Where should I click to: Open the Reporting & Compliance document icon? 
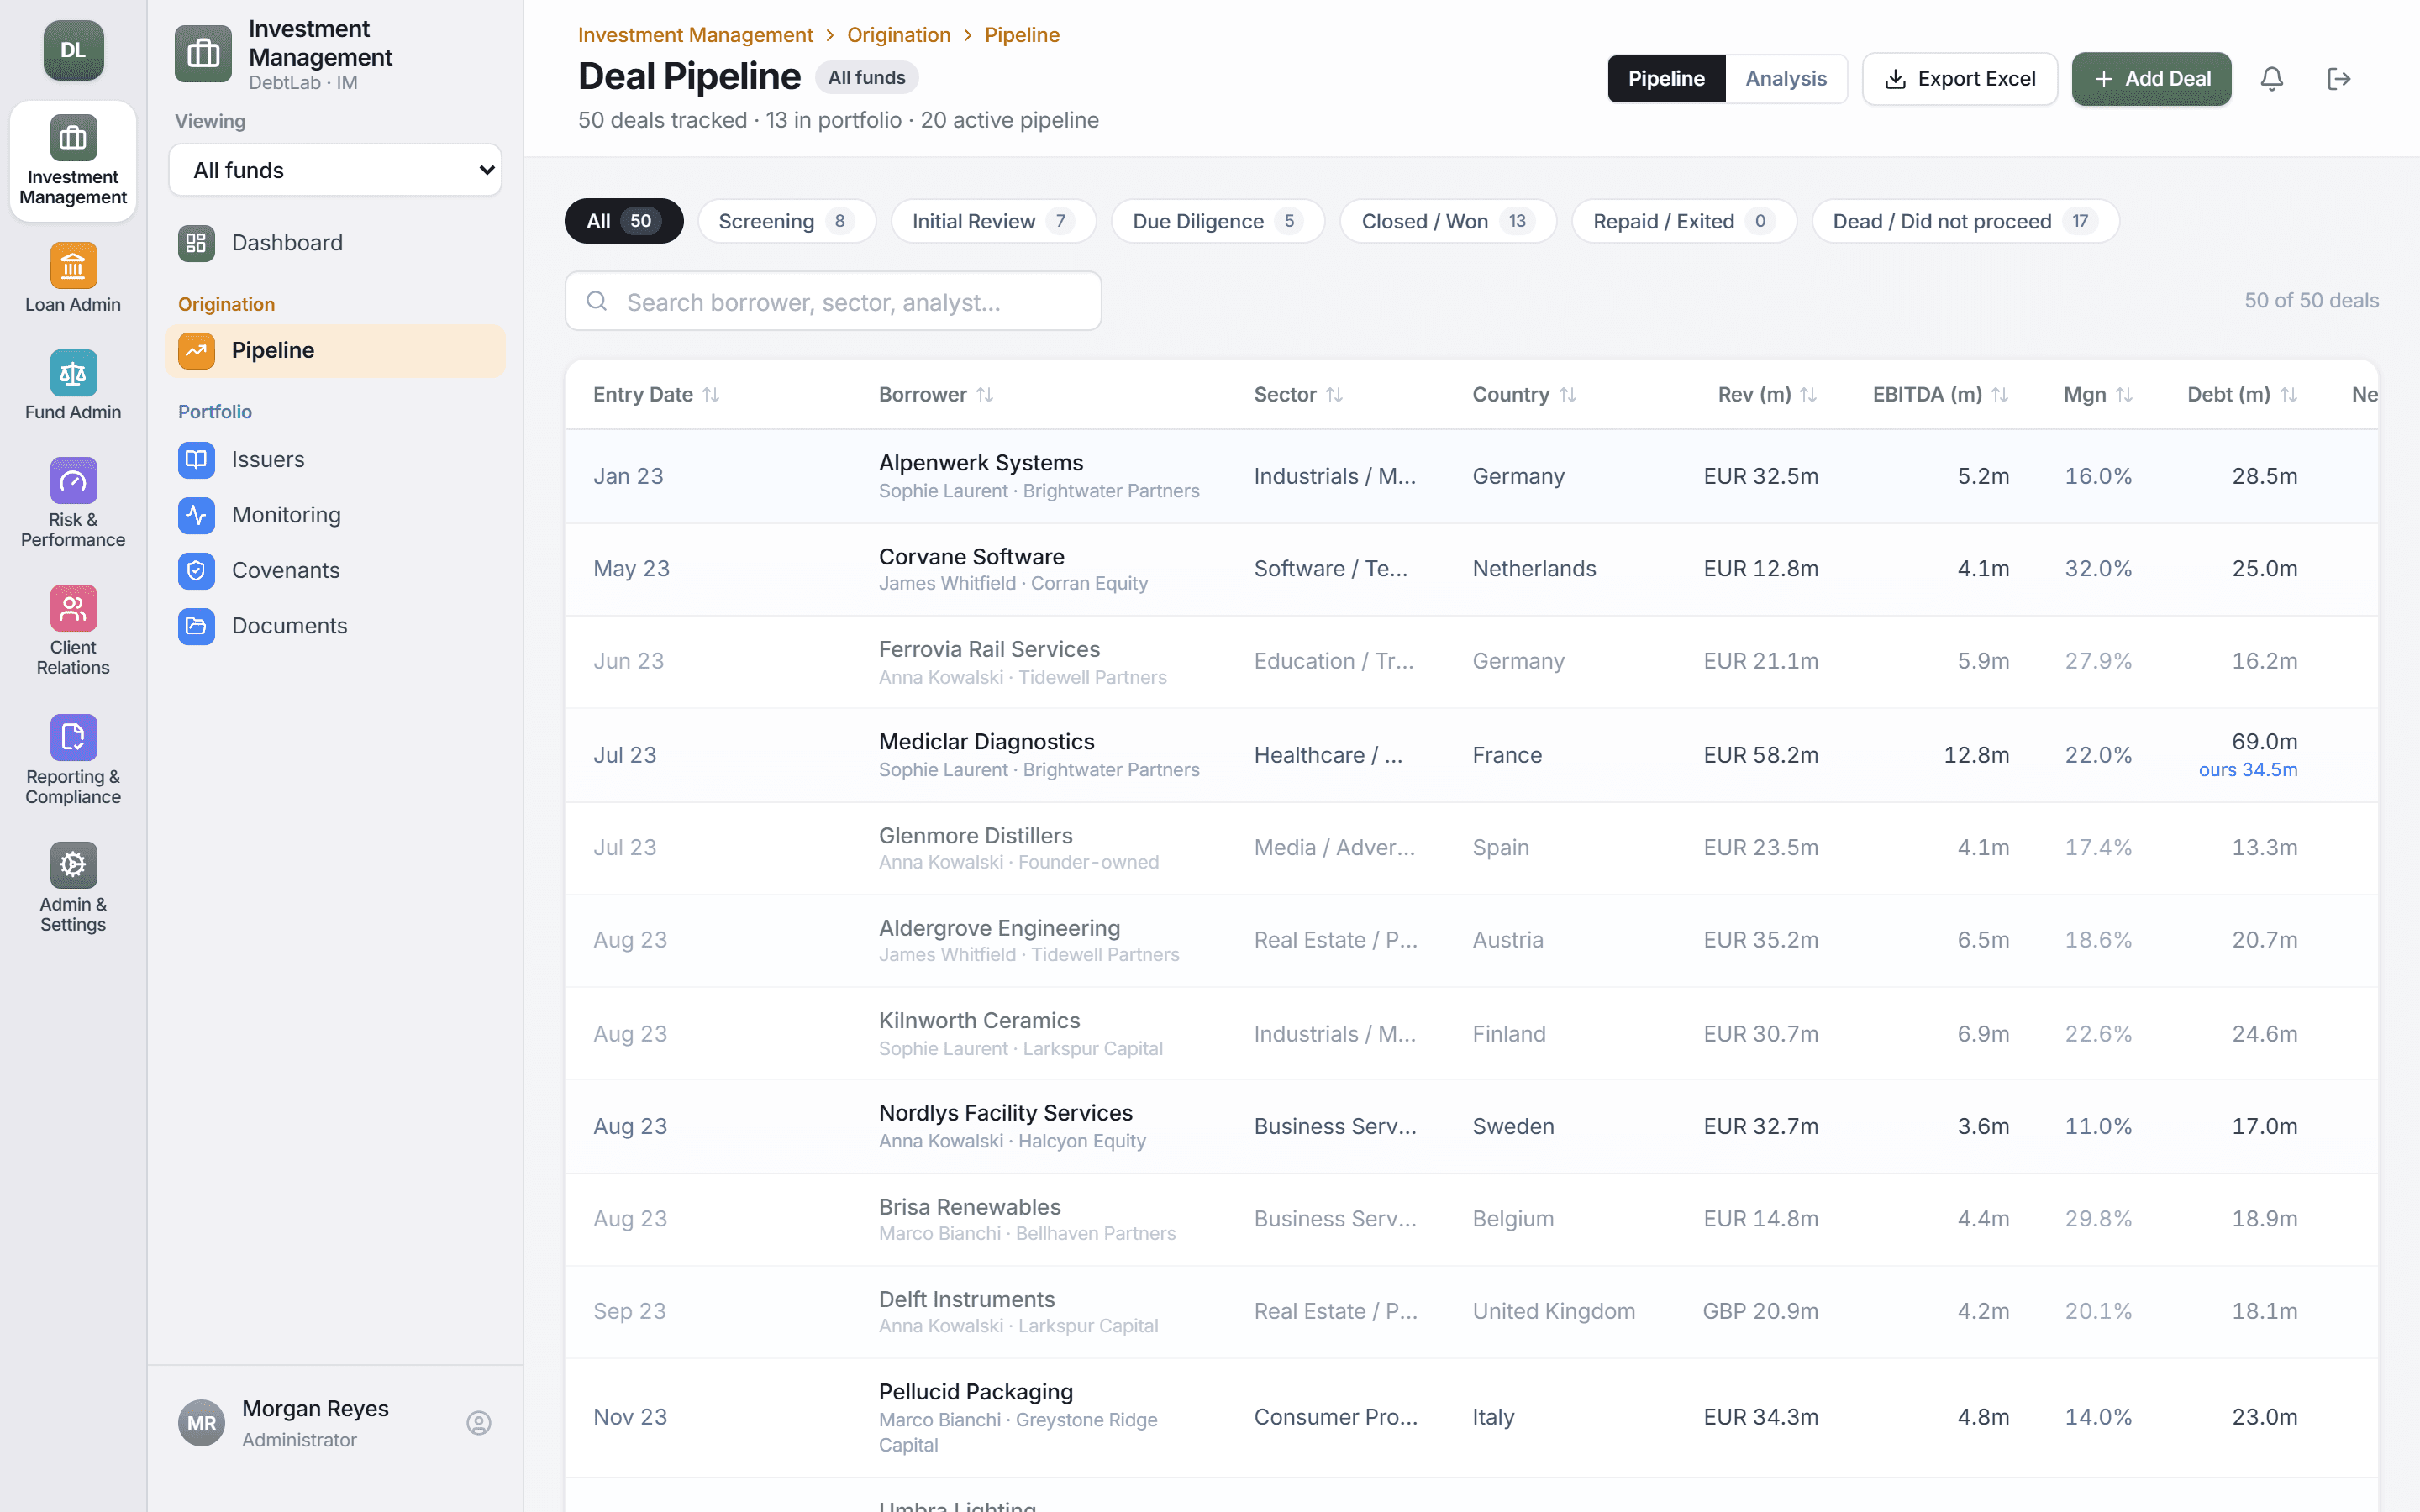pos(73,738)
